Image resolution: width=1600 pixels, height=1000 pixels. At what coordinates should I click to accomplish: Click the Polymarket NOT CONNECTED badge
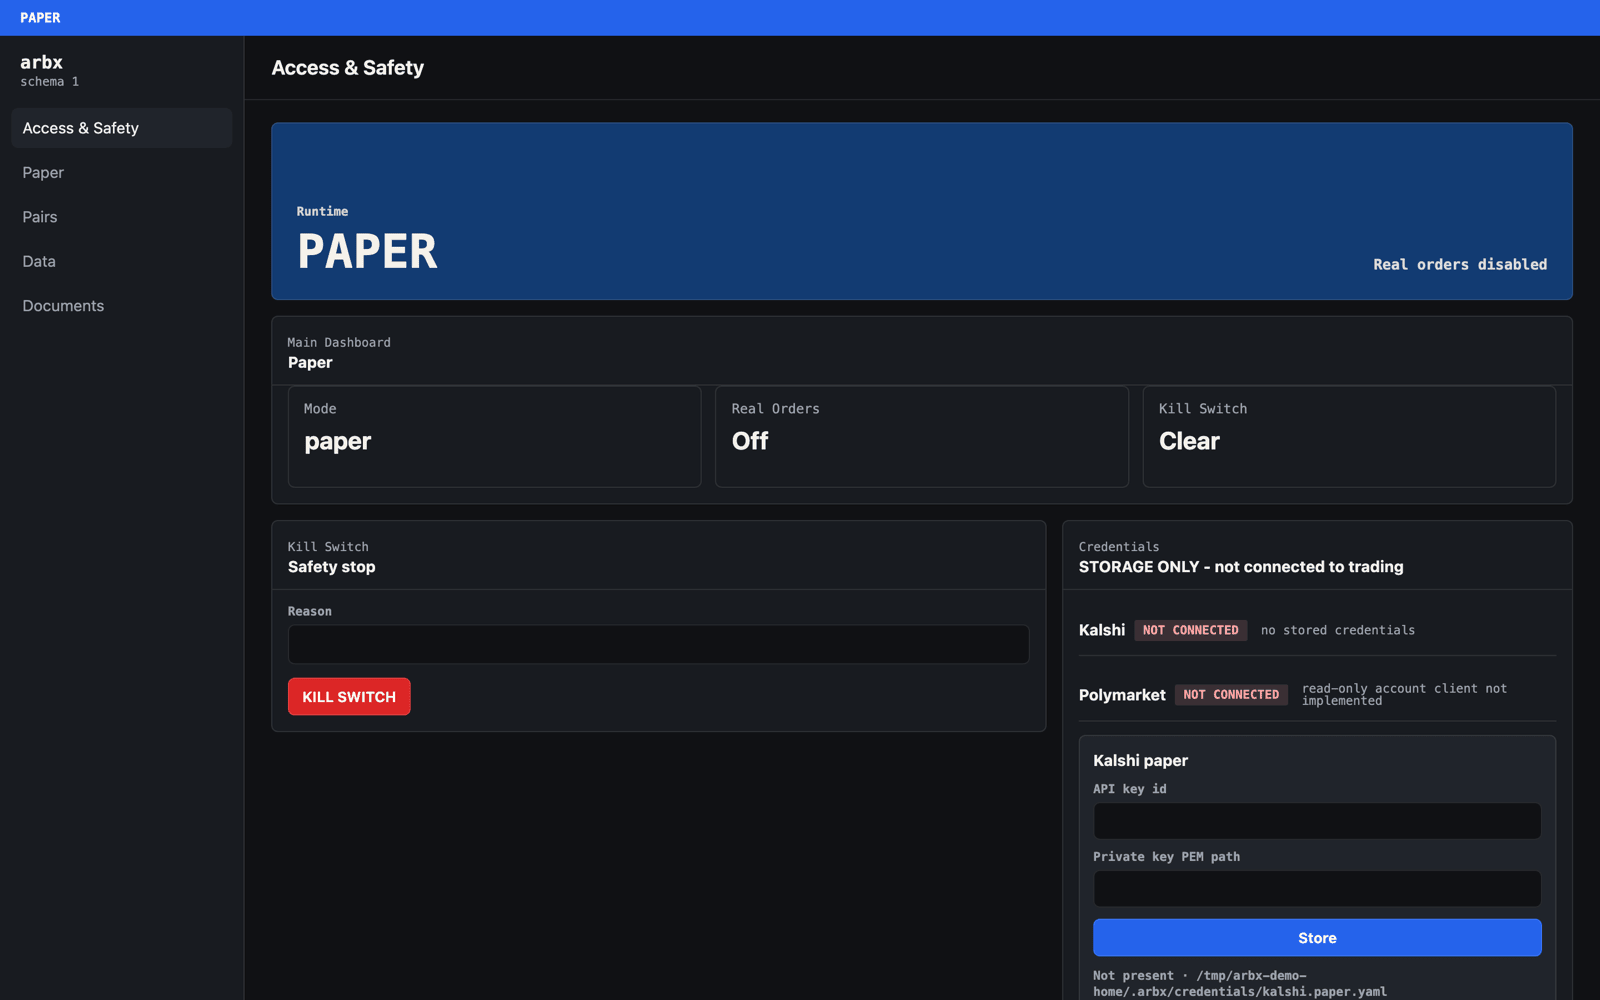[x=1231, y=694]
